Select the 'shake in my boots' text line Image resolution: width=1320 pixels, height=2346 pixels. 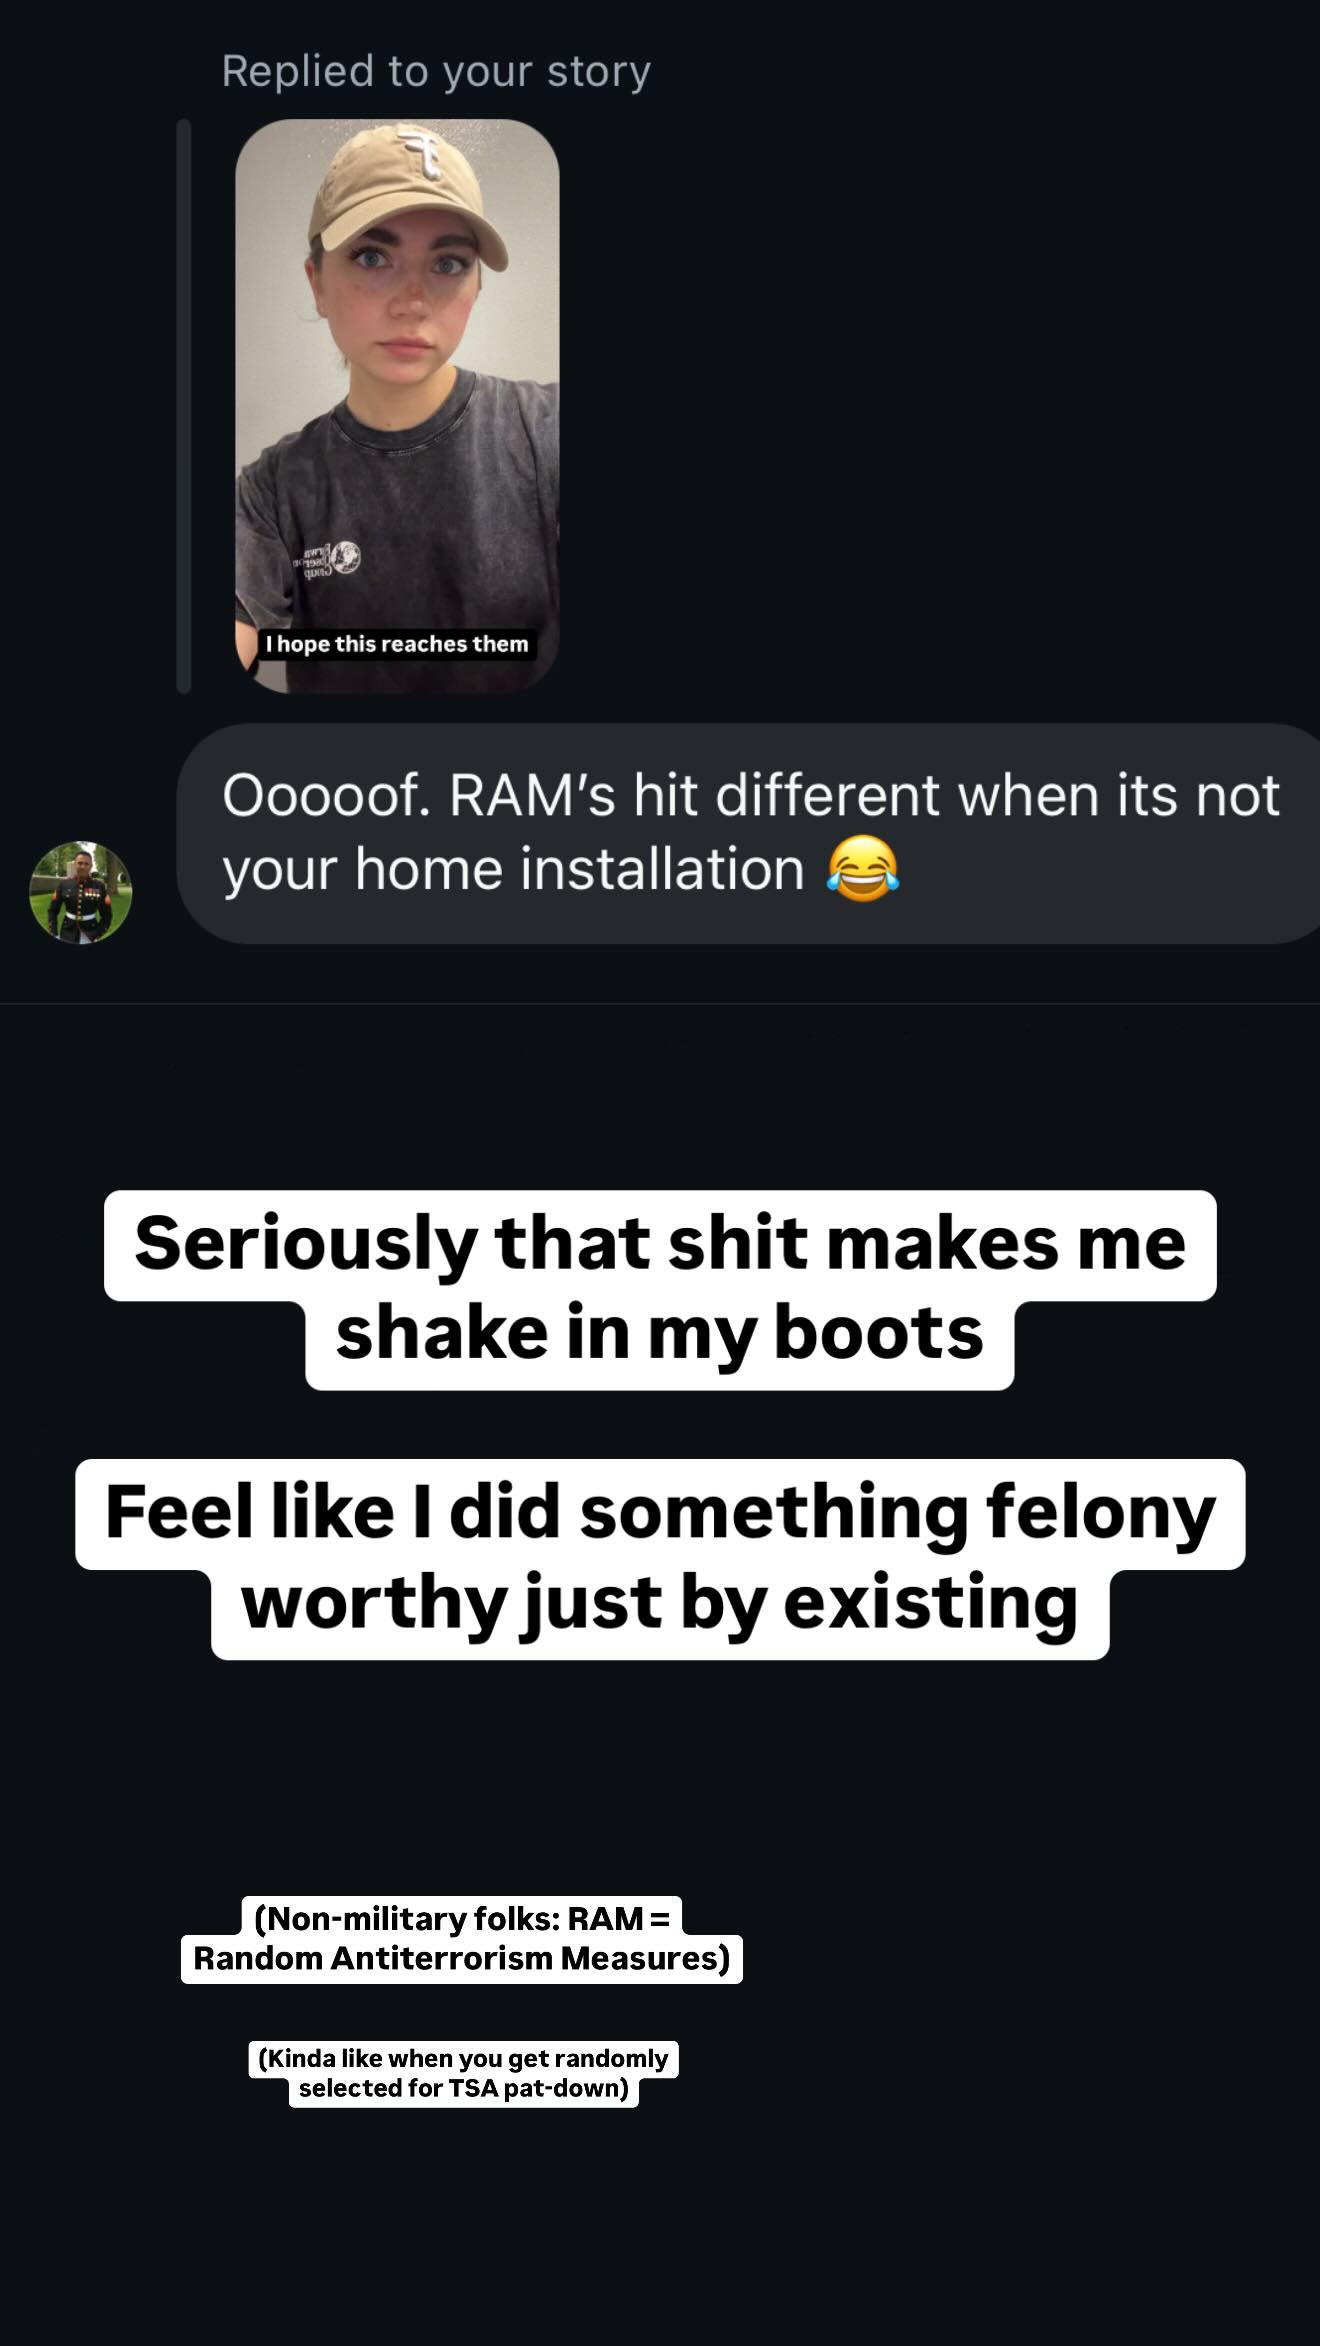660,1335
